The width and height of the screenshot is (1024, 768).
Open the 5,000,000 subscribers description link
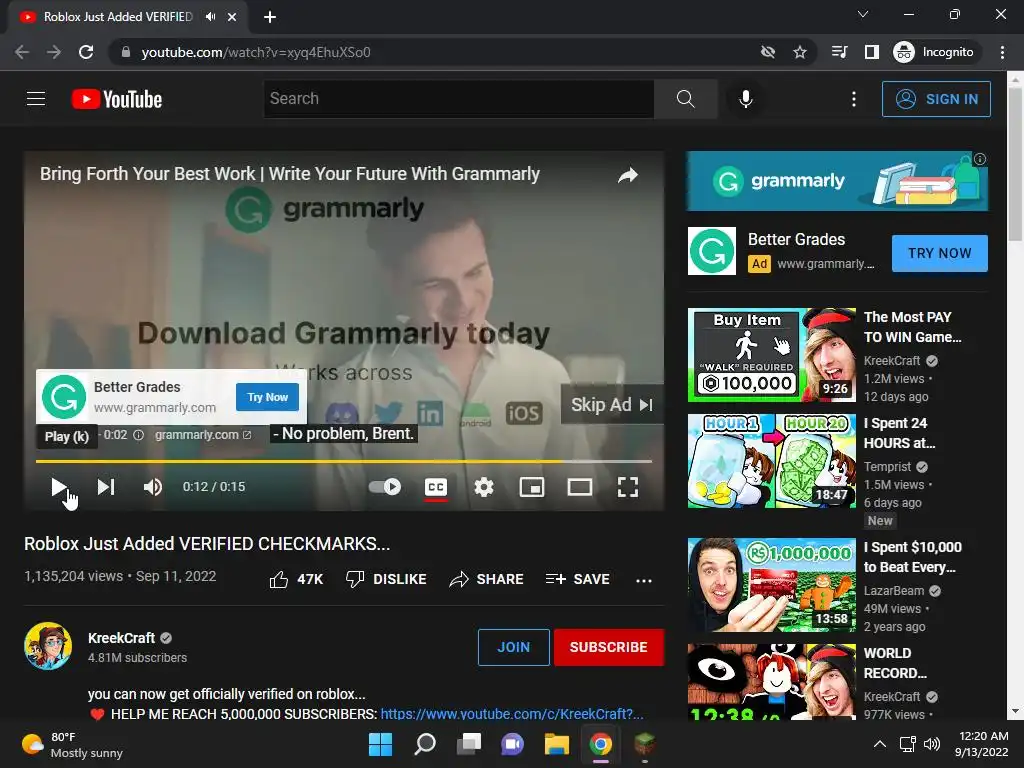tap(512, 714)
